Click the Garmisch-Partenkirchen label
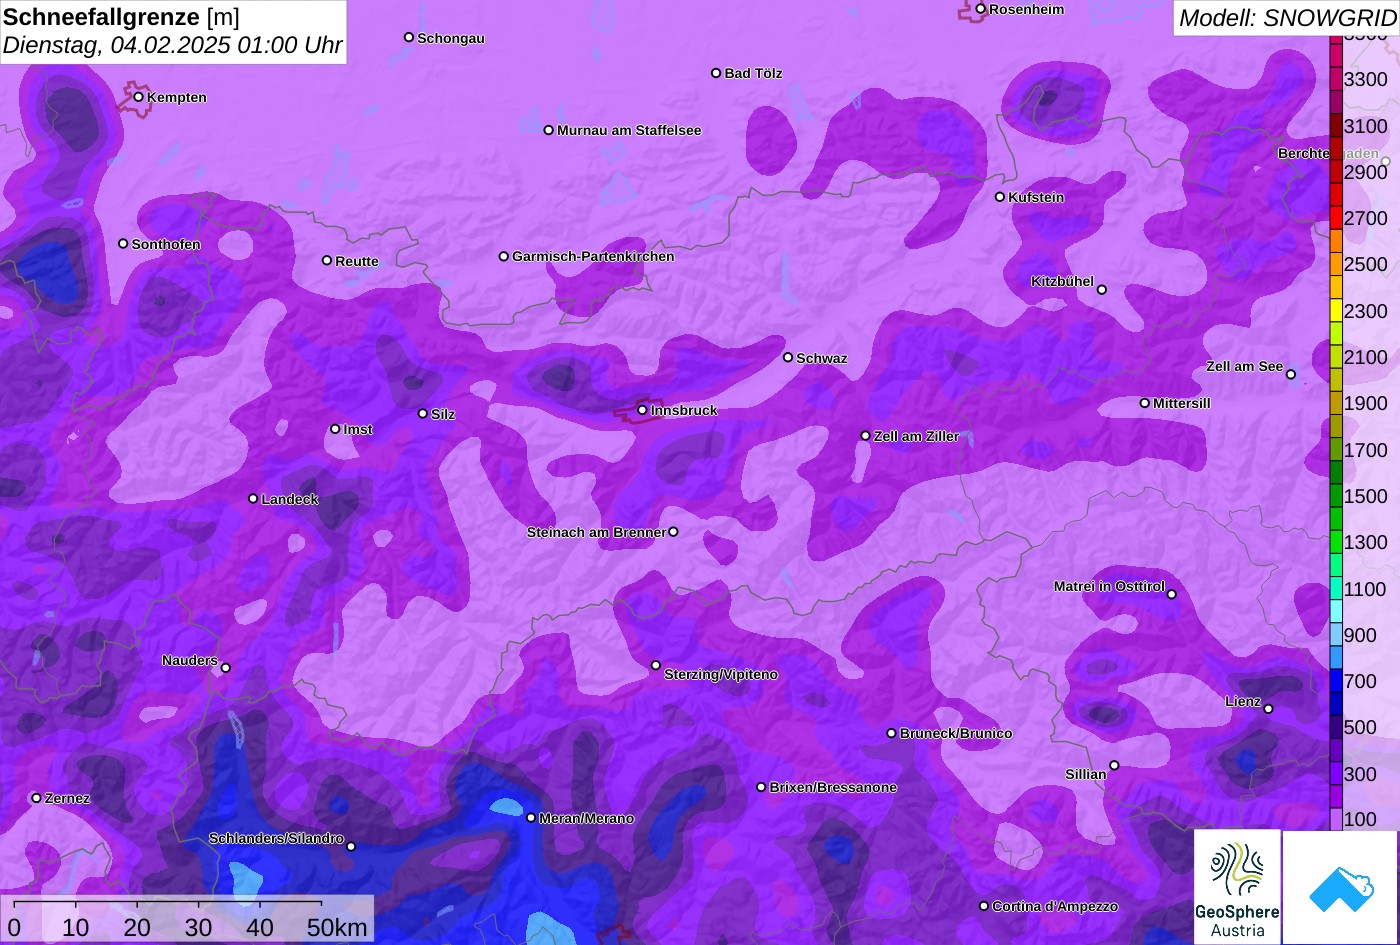This screenshot has height=945, width=1400. [593, 257]
